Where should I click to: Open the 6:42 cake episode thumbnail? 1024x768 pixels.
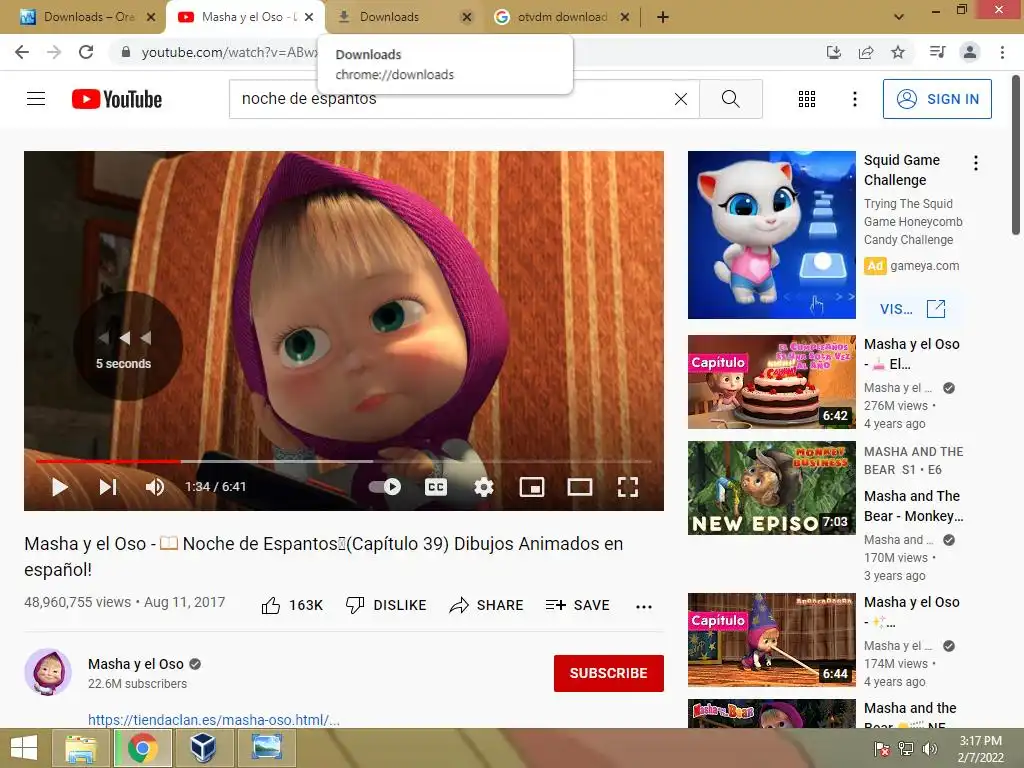tap(771, 382)
